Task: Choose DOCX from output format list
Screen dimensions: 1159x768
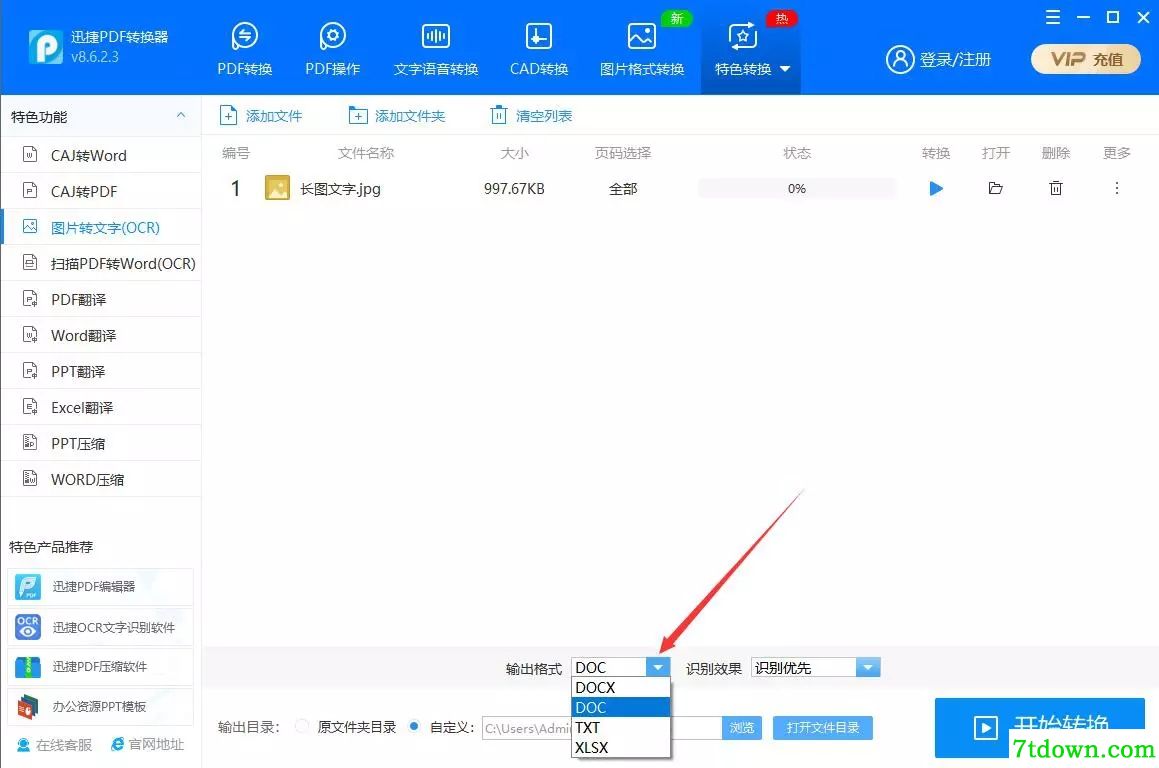Action: pyautogui.click(x=621, y=687)
